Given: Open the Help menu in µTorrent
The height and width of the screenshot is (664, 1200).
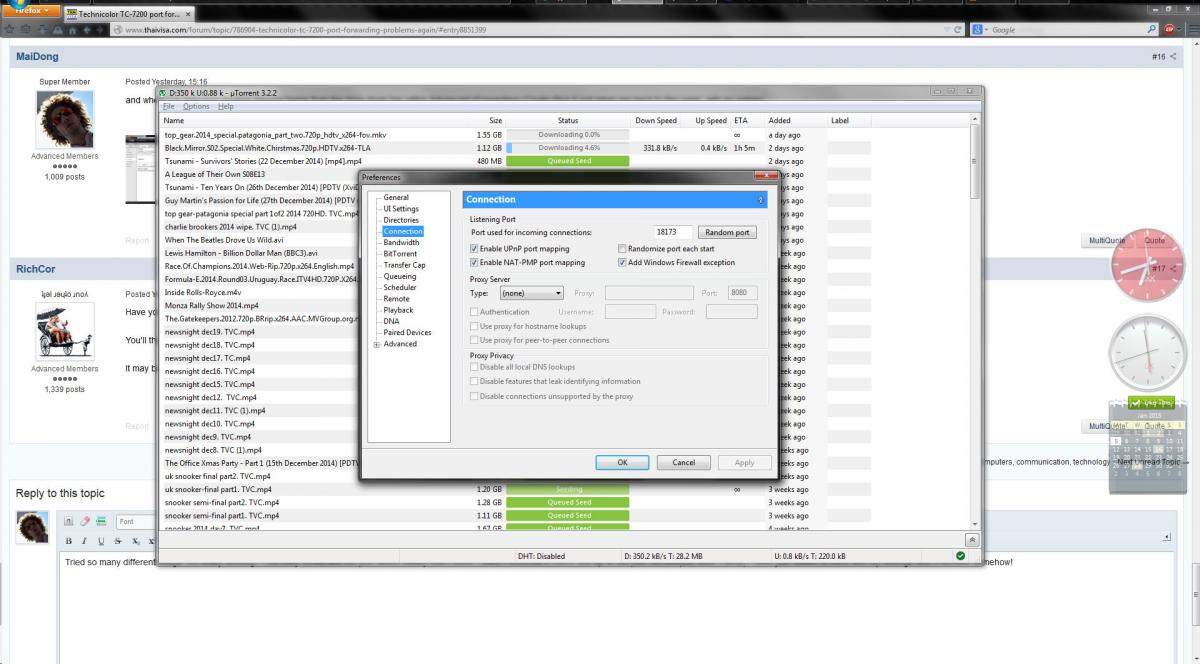Looking at the screenshot, I should point(226,106).
